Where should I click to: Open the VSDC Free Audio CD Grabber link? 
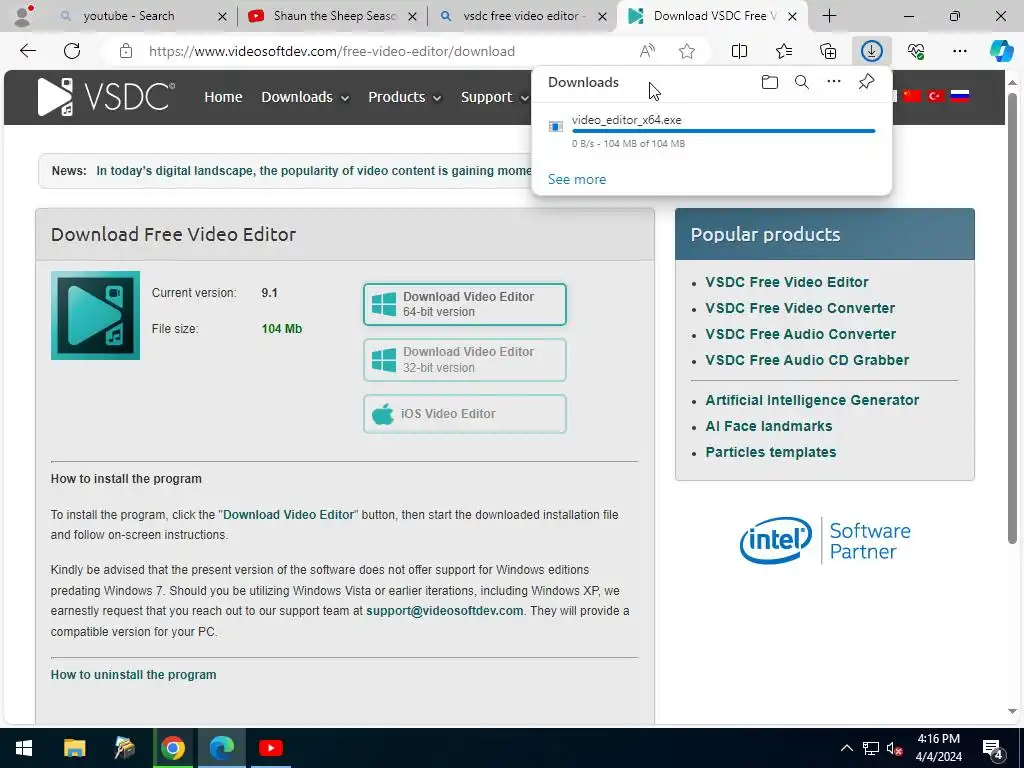click(807, 360)
